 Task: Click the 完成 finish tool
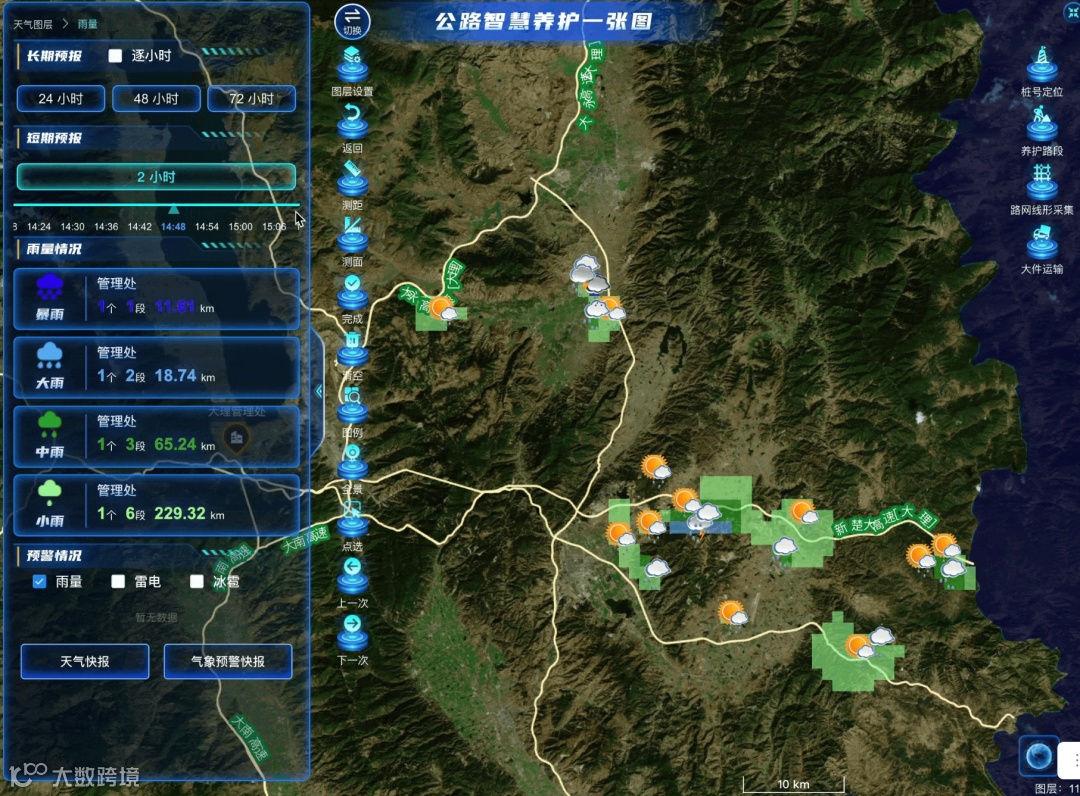click(352, 292)
